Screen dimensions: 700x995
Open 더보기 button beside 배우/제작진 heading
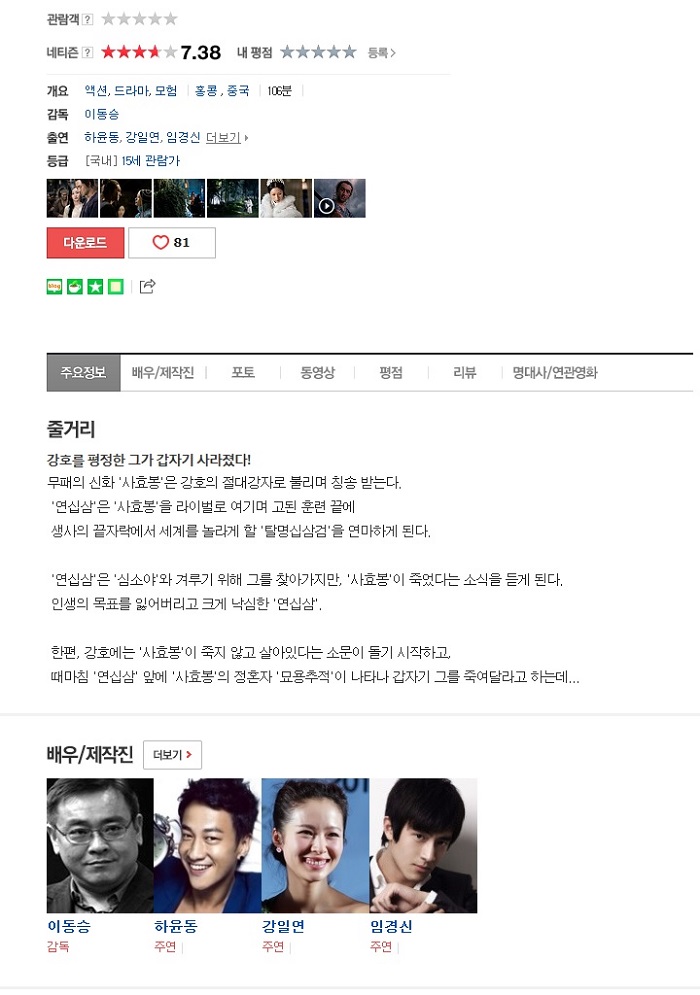173,754
